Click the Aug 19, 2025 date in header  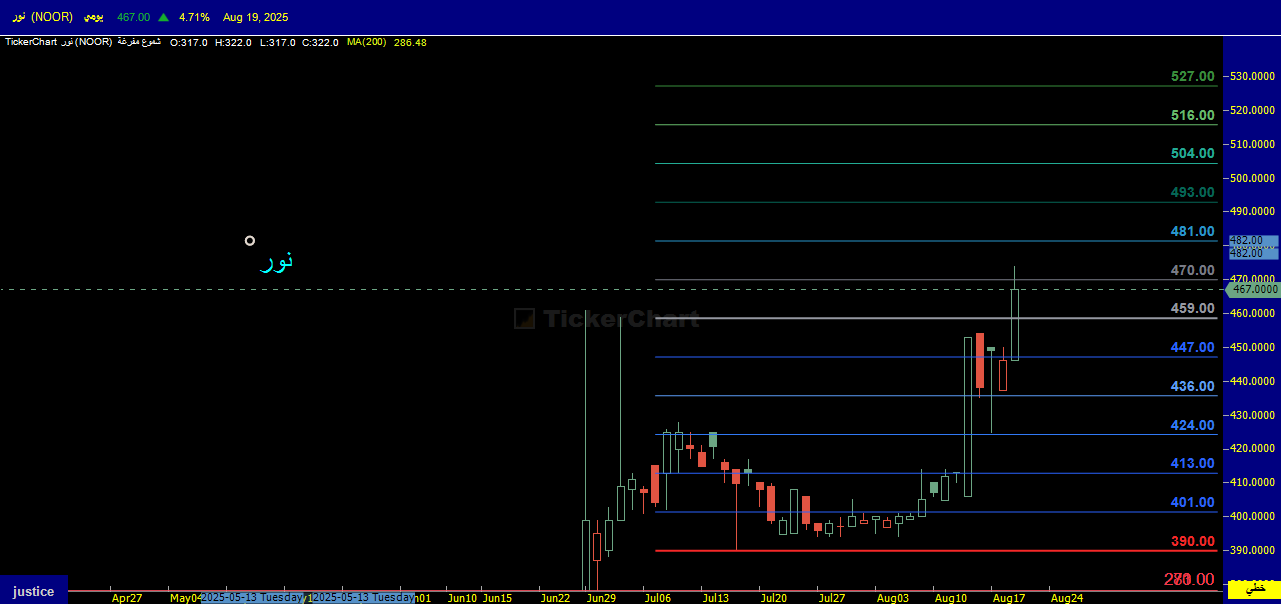tap(255, 17)
